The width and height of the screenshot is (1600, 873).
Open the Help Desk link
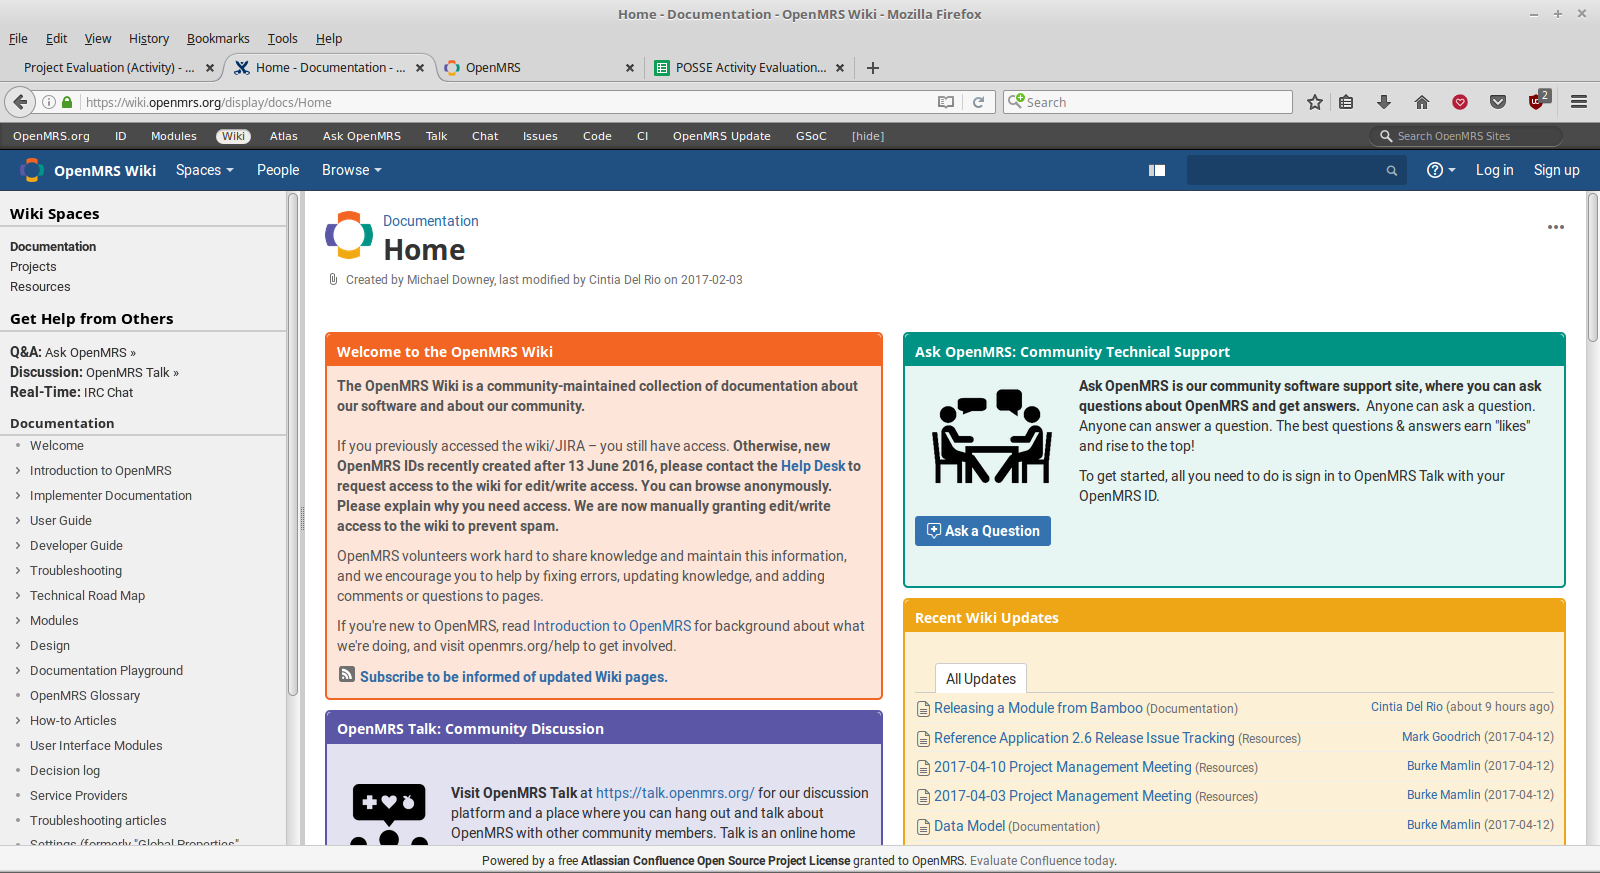tap(813, 466)
